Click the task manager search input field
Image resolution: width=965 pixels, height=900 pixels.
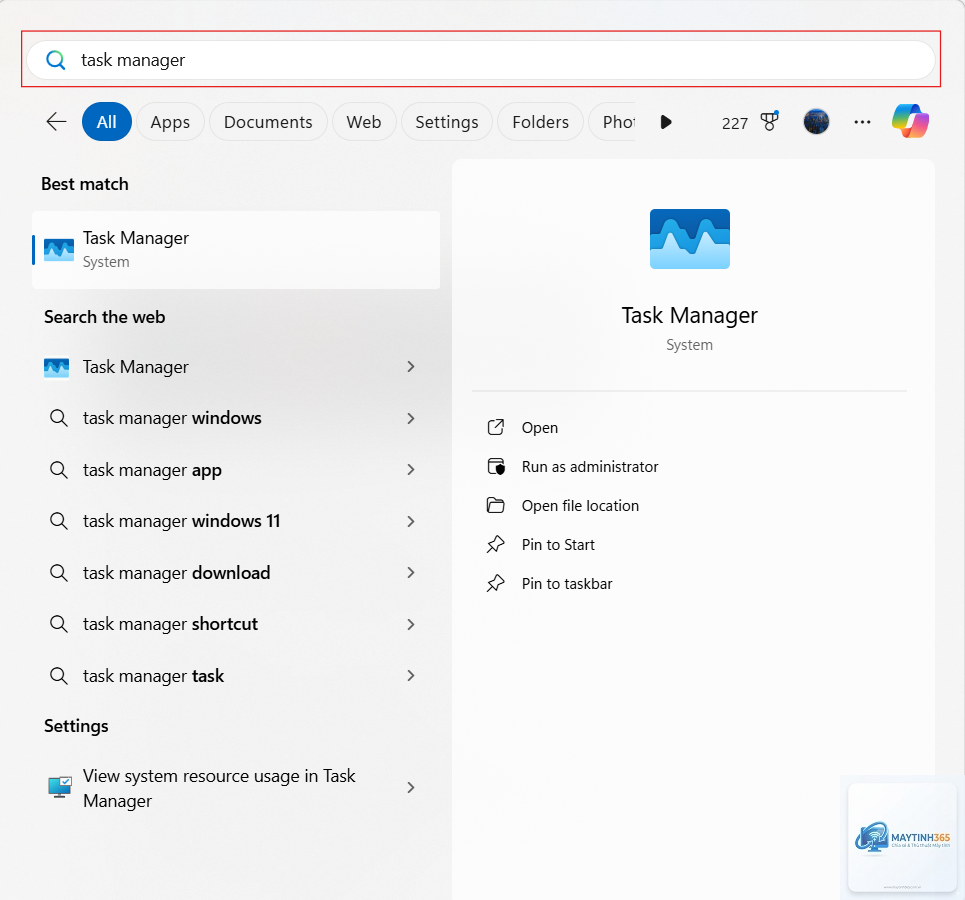[x=481, y=60]
